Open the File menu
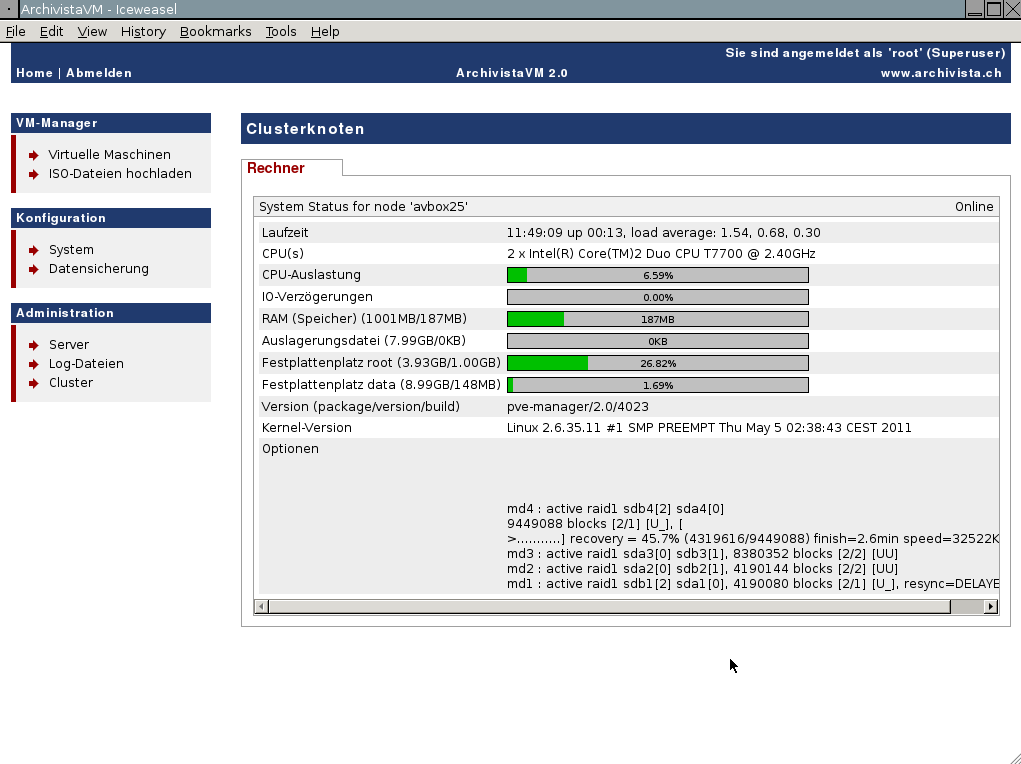Viewport: 1021px width, 764px height. [16, 31]
